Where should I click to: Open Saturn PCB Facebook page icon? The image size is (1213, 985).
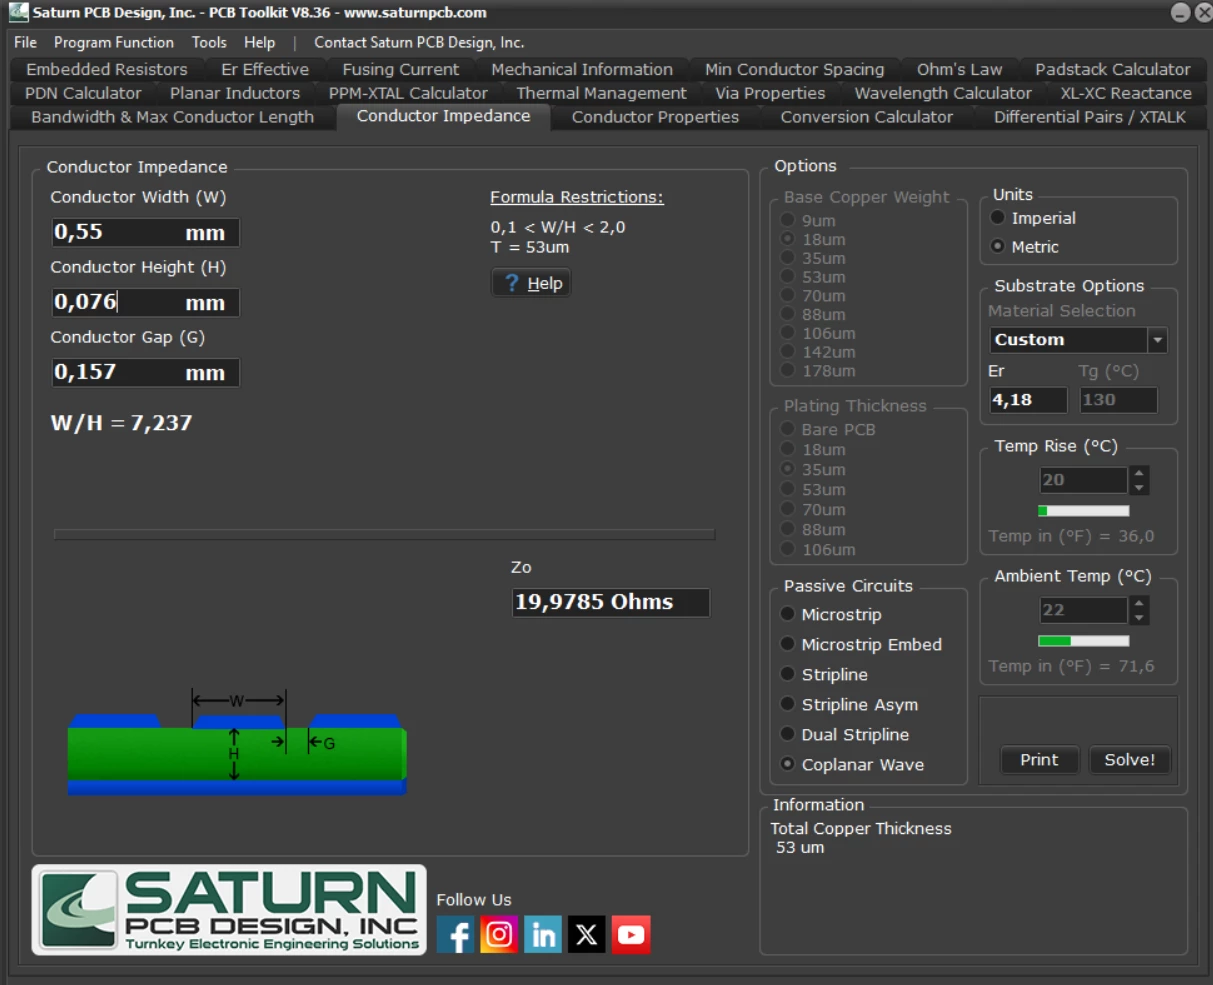click(x=455, y=935)
